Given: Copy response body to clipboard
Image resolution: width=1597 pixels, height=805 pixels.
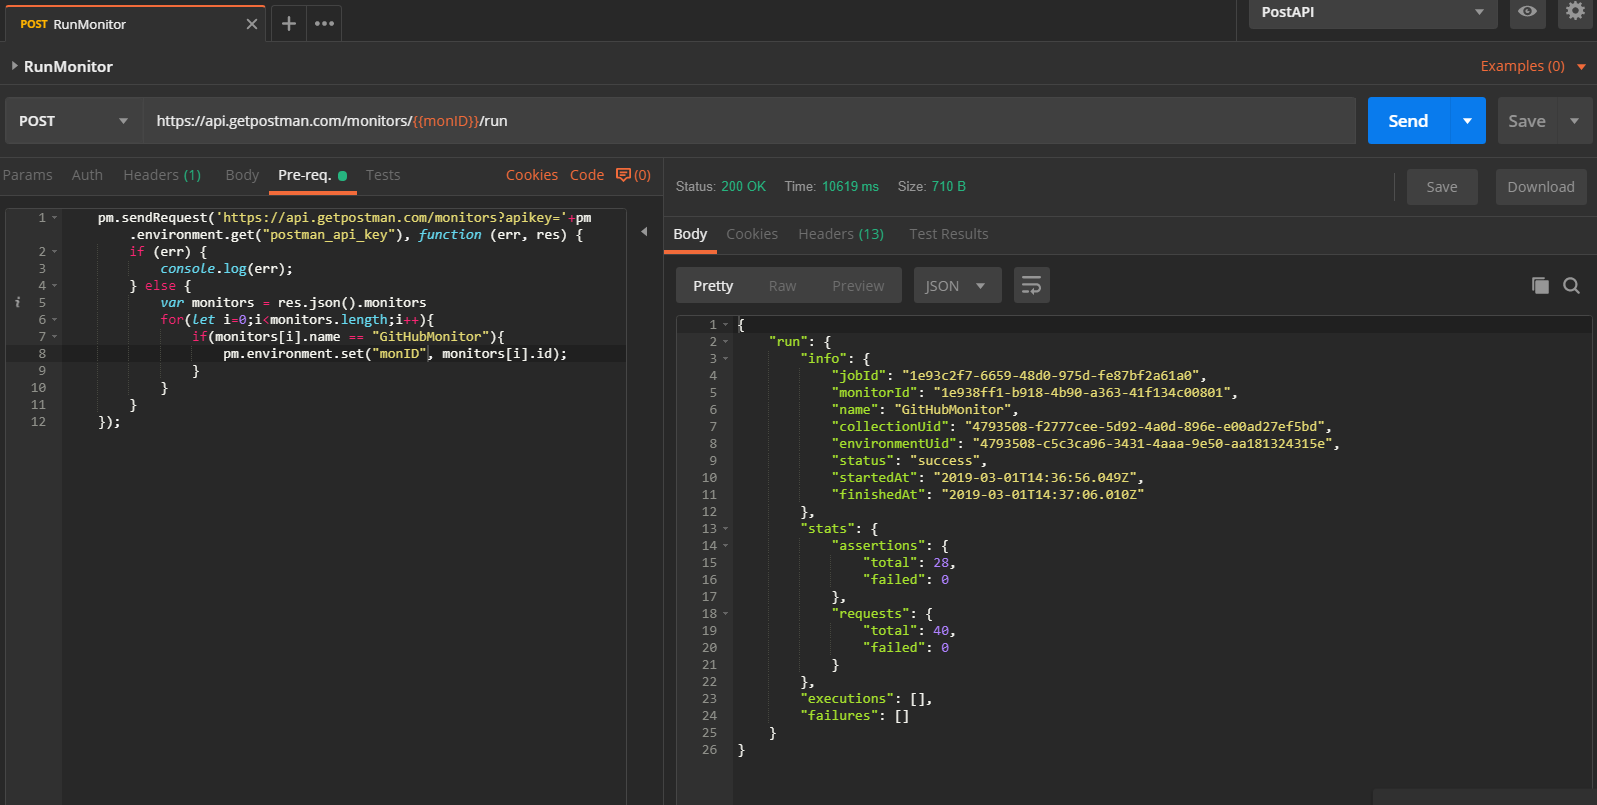Looking at the screenshot, I should [1540, 286].
